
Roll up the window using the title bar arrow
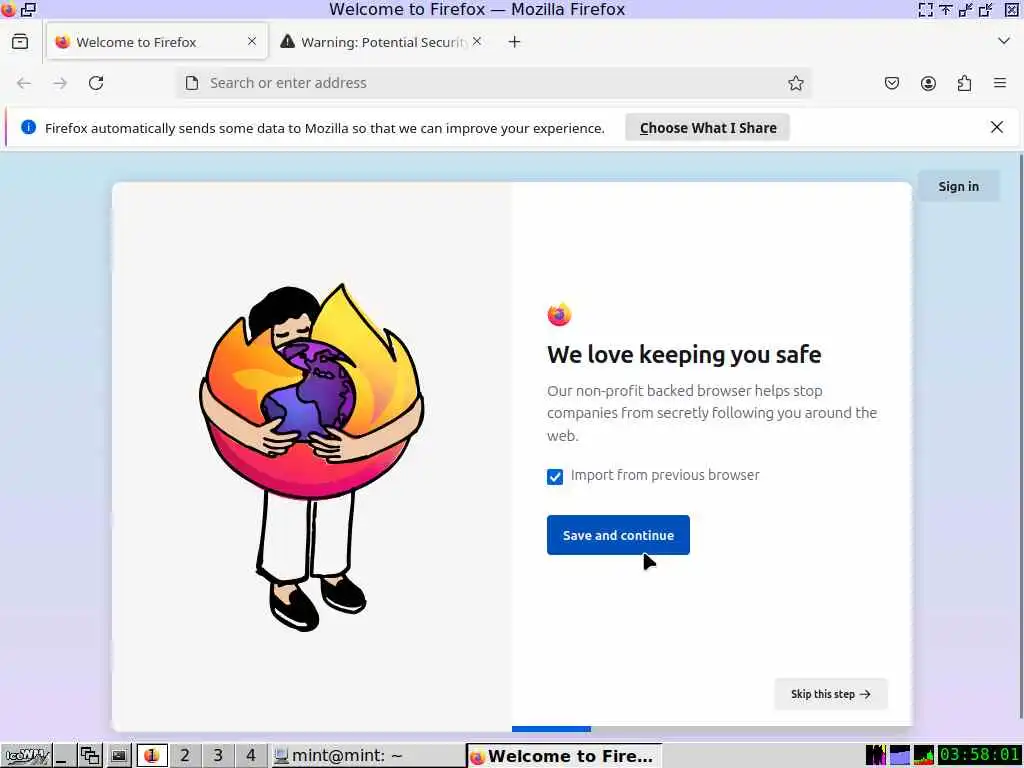point(946,9)
